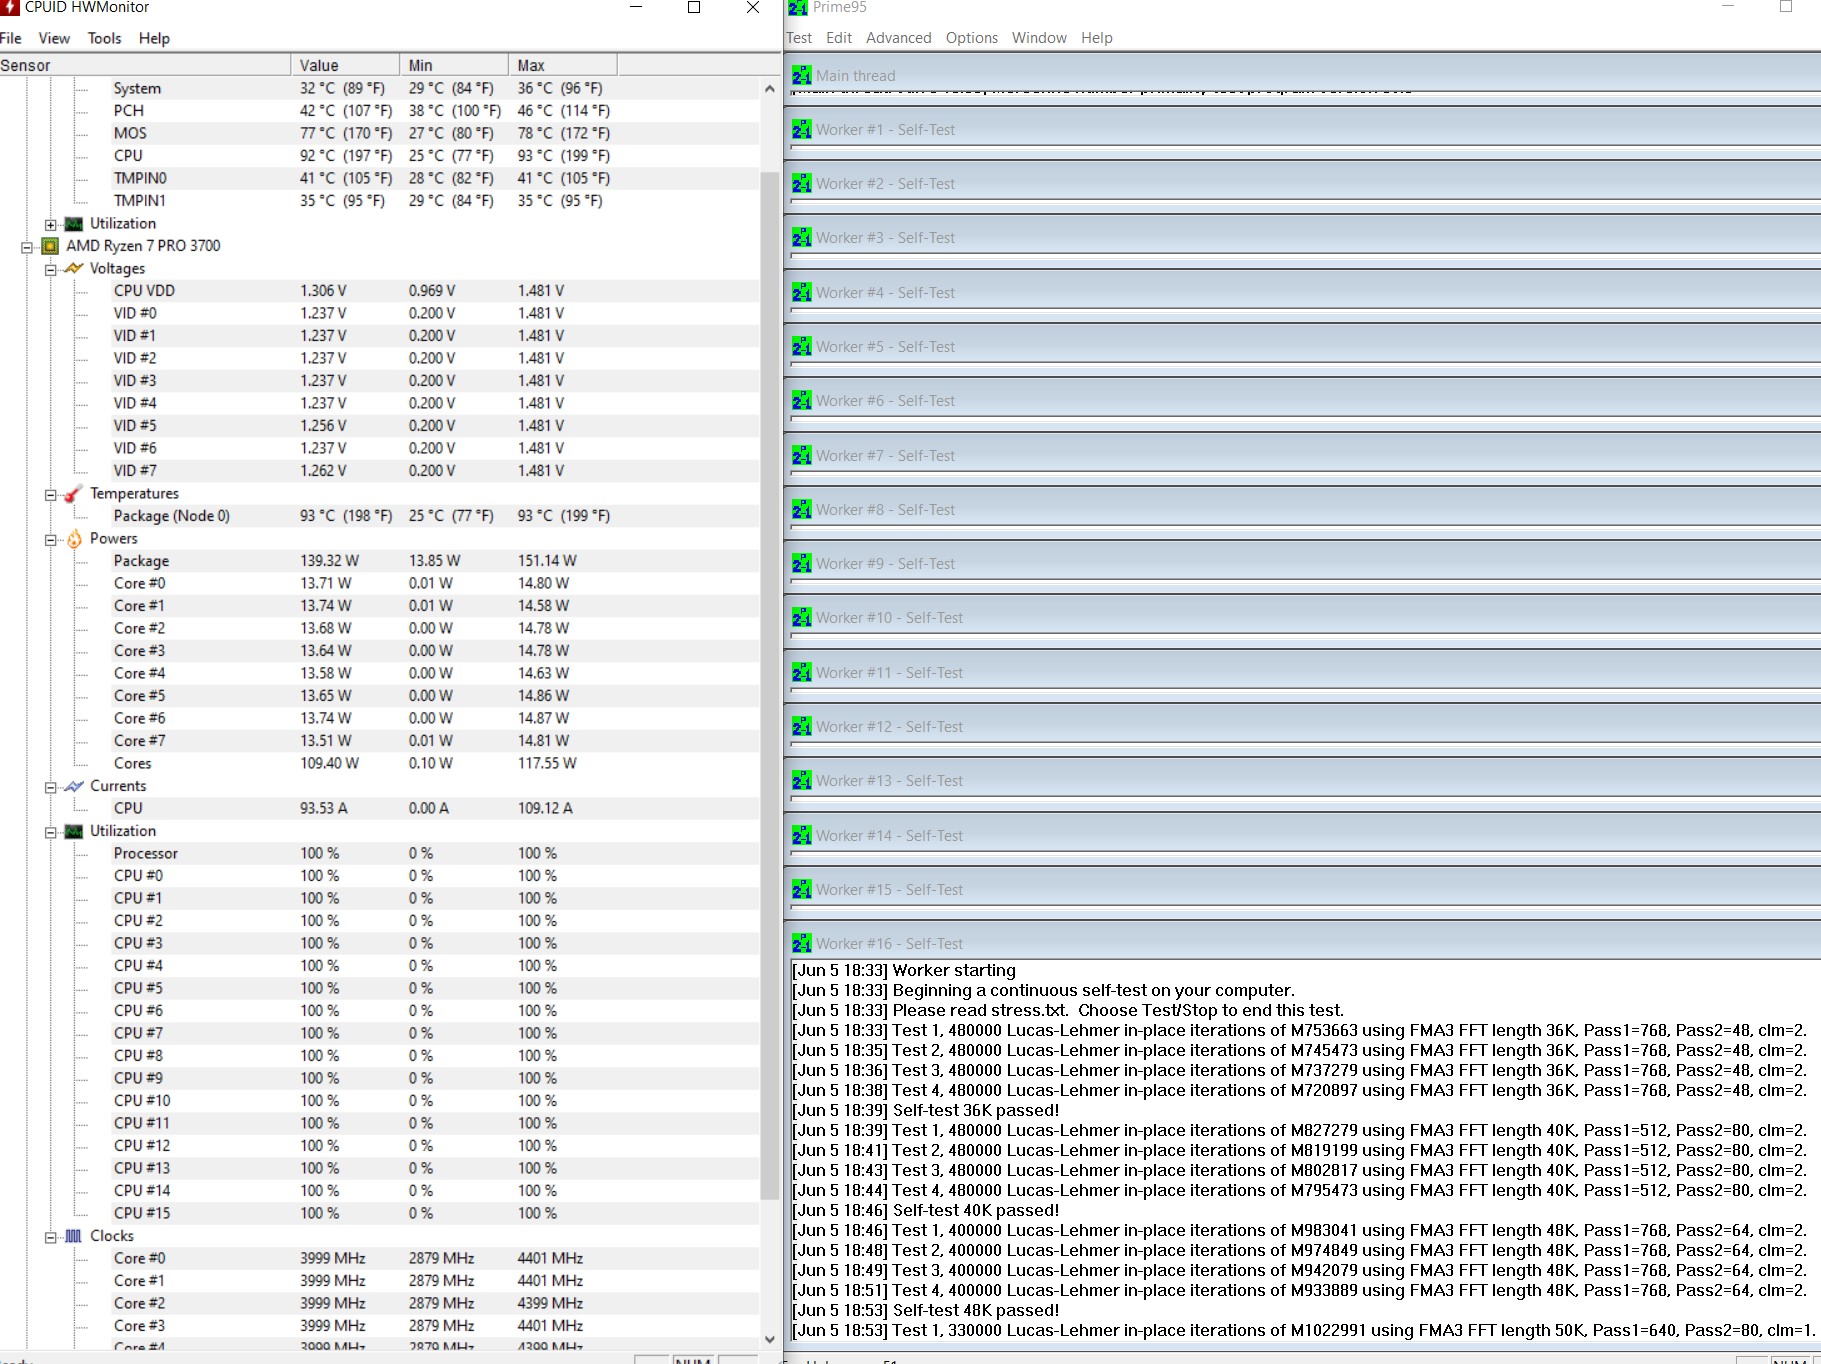Viewport: 1821px width, 1364px height.
Task: Open Prime95 Edit menu
Action: pos(839,38)
